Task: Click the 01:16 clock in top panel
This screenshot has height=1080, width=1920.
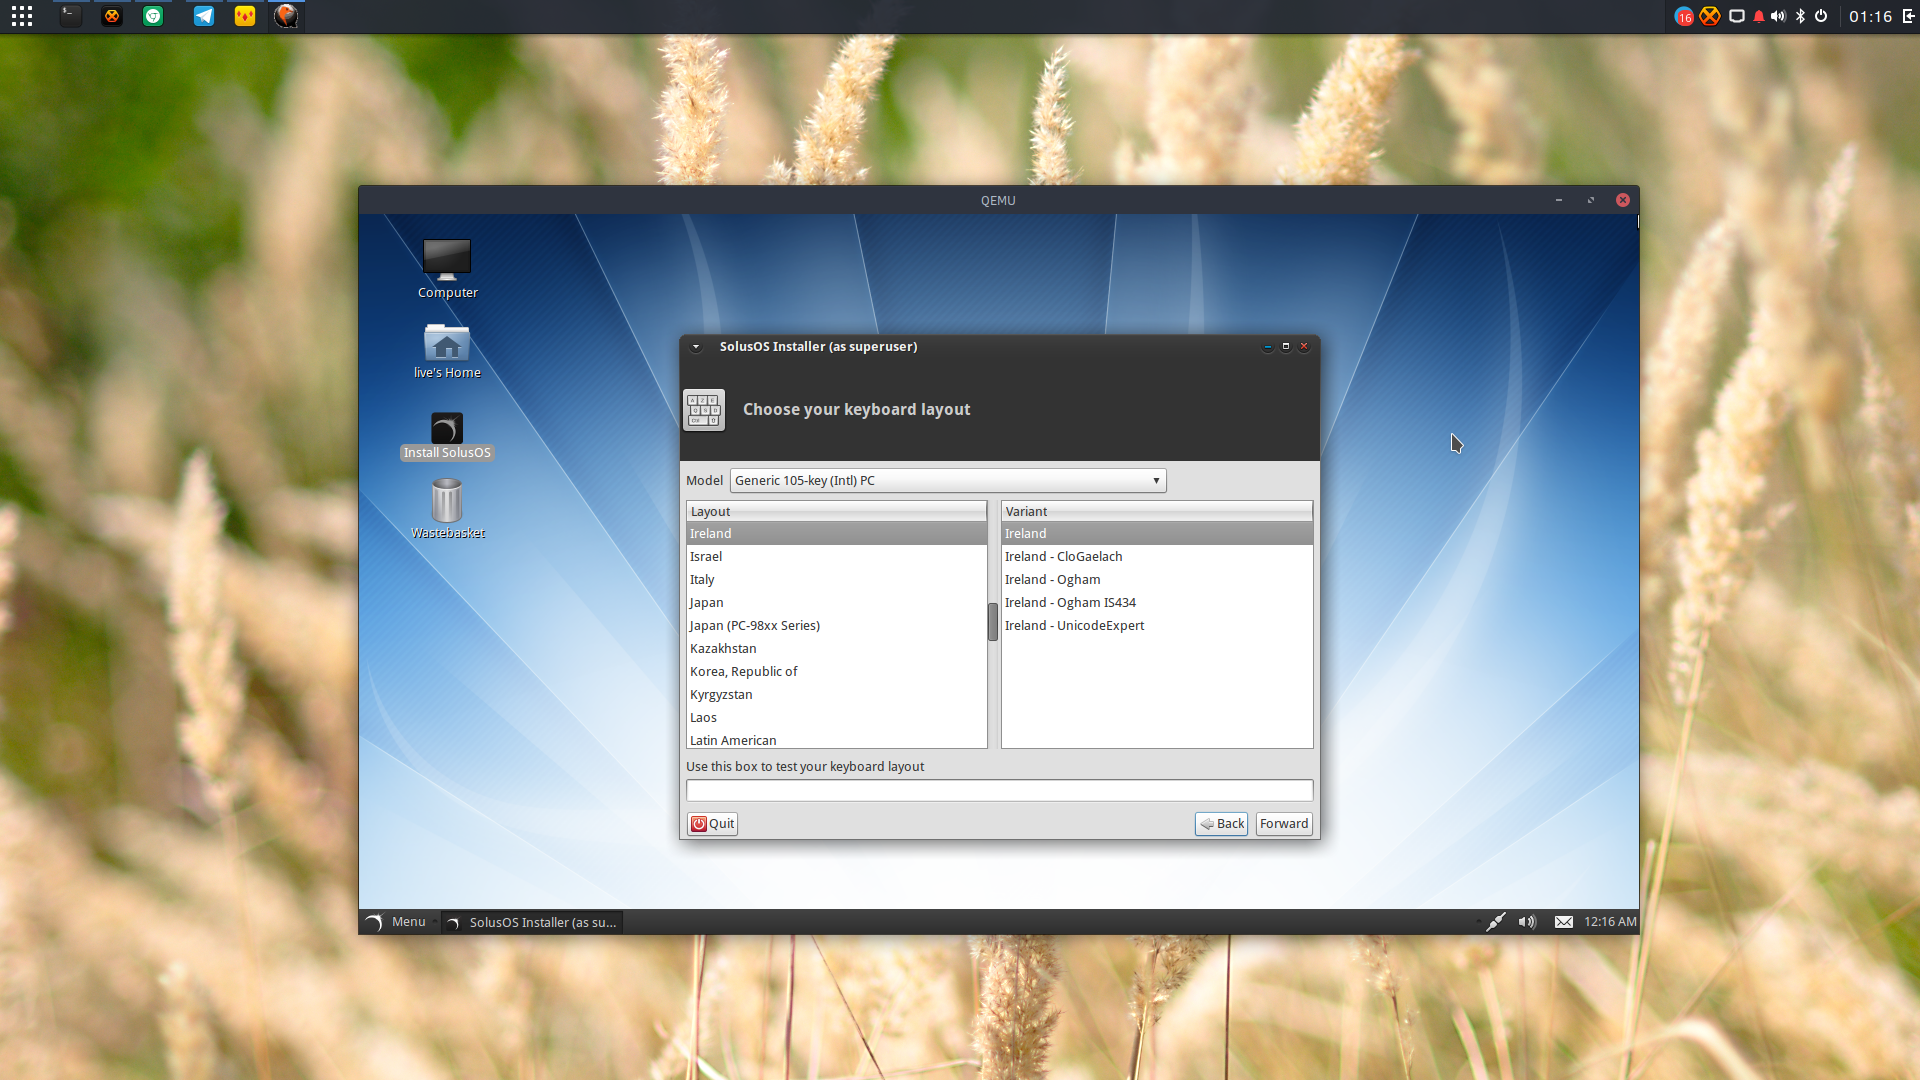Action: pyautogui.click(x=1870, y=16)
